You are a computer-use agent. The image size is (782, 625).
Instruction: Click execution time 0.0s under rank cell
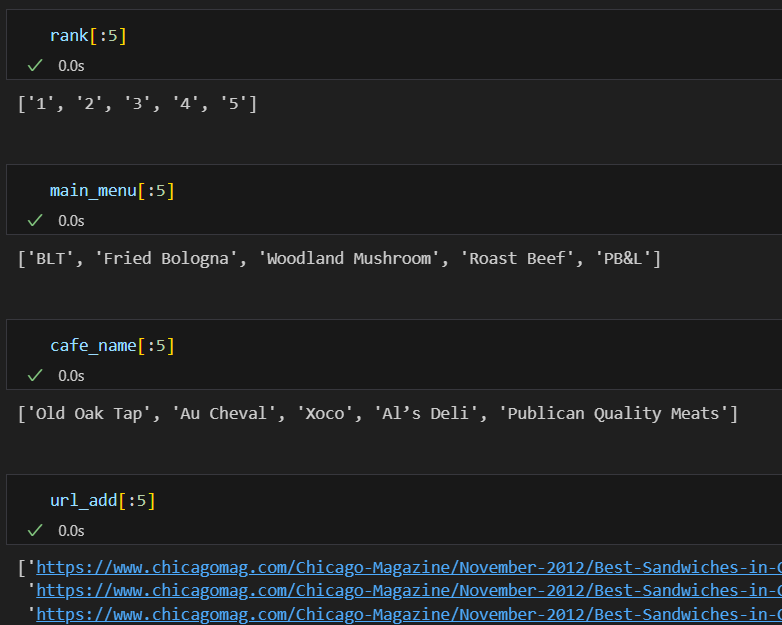(x=71, y=66)
